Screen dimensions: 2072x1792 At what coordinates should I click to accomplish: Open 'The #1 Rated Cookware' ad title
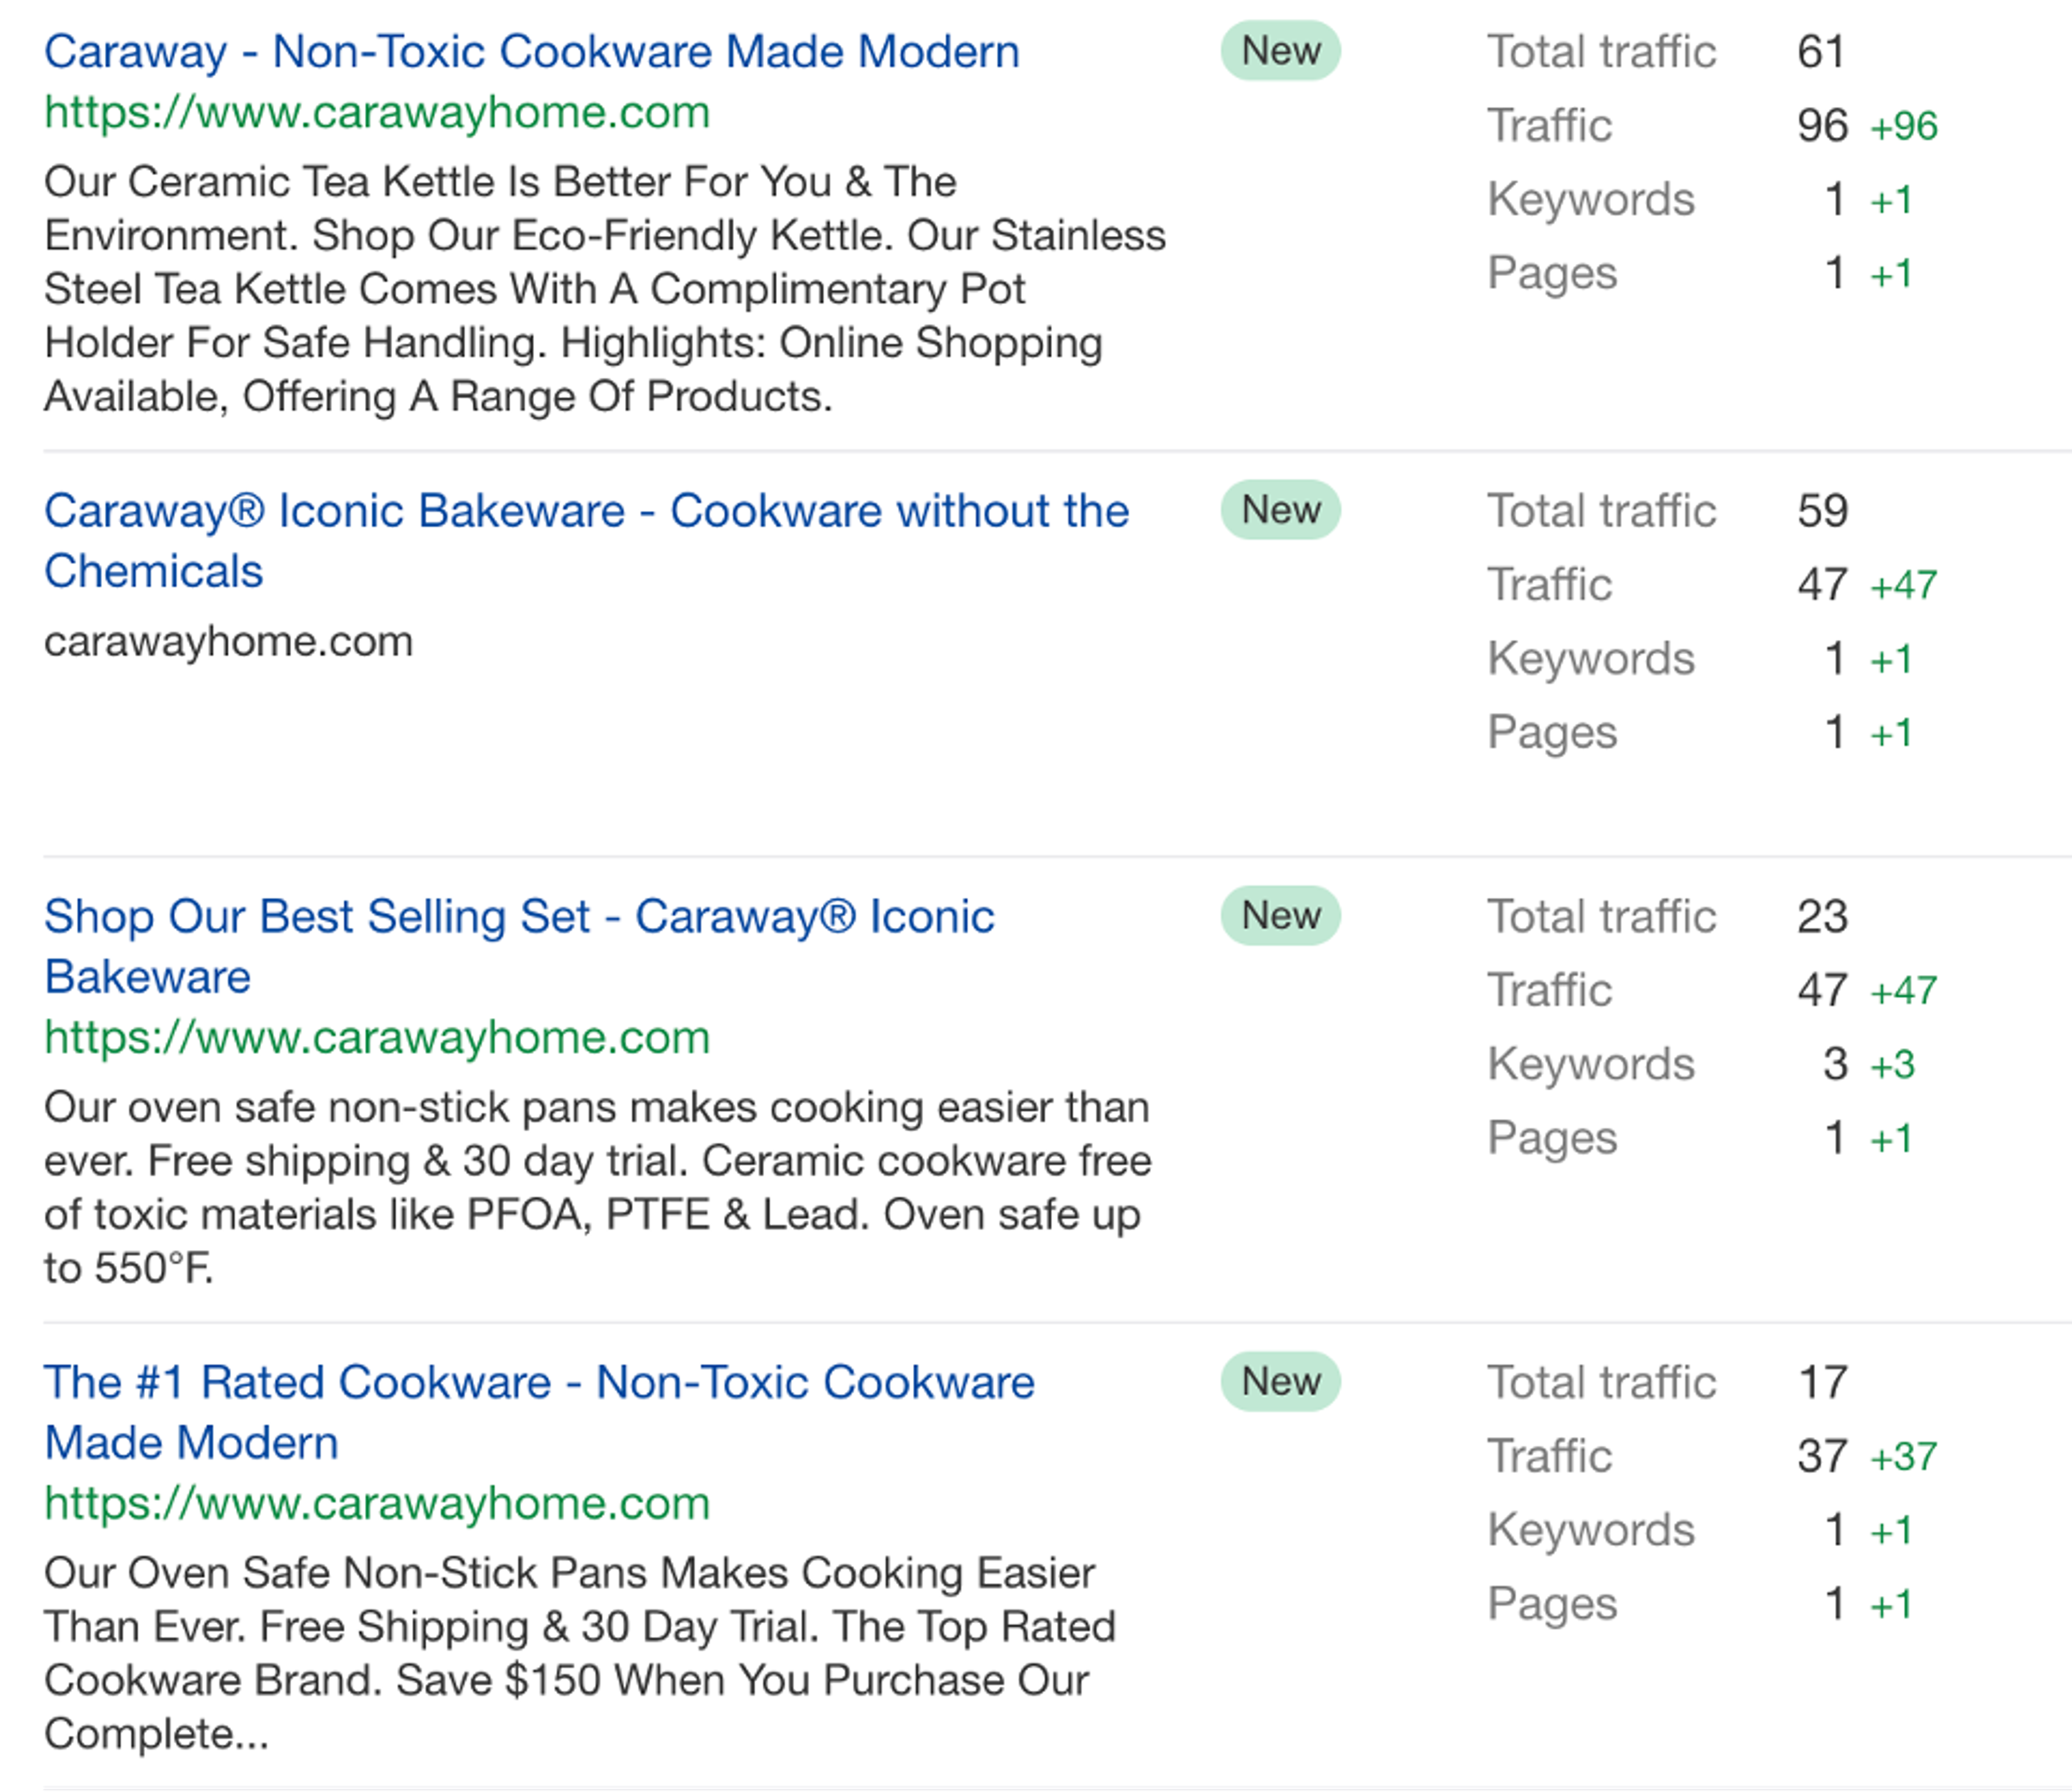(540, 1412)
